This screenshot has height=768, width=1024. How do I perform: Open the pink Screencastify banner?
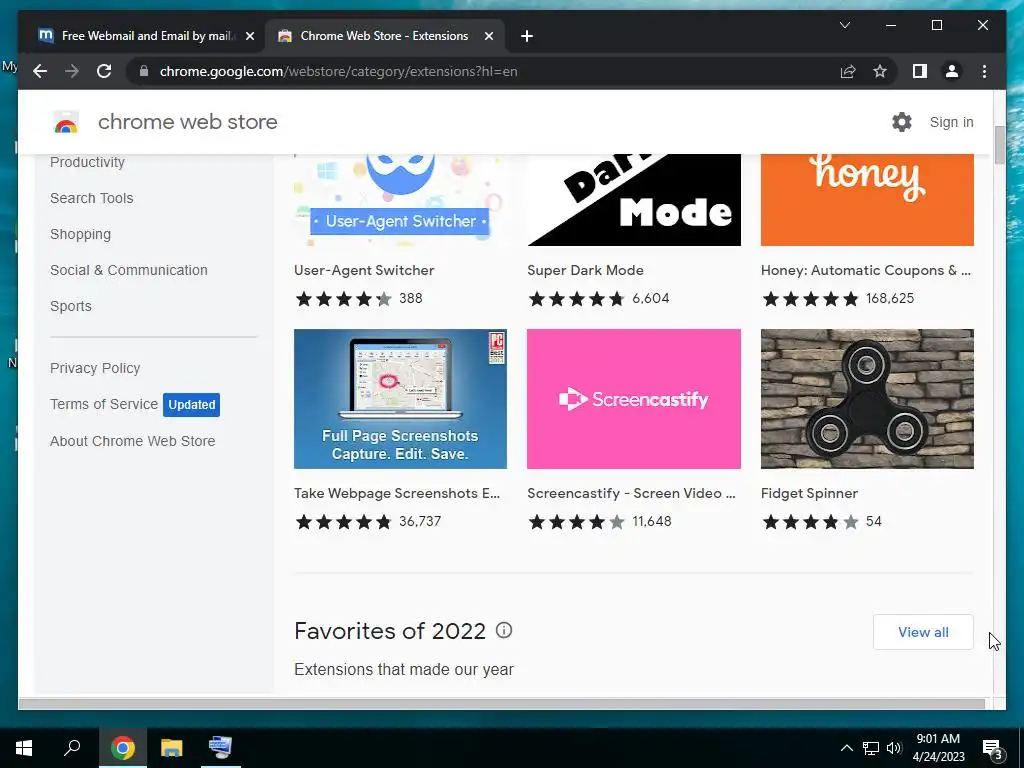point(633,398)
